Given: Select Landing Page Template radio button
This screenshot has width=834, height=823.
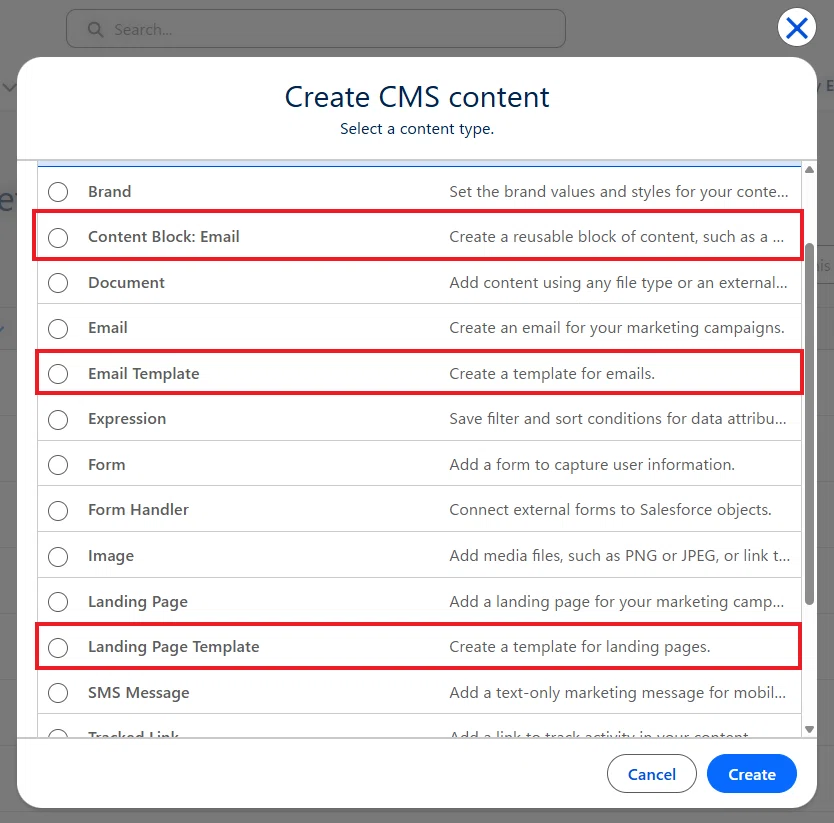Looking at the screenshot, I should tap(58, 647).
